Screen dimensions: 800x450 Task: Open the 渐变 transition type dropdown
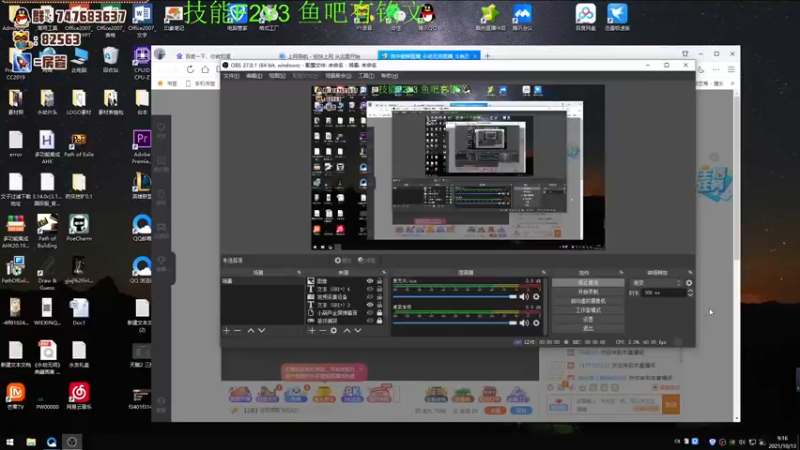656,283
